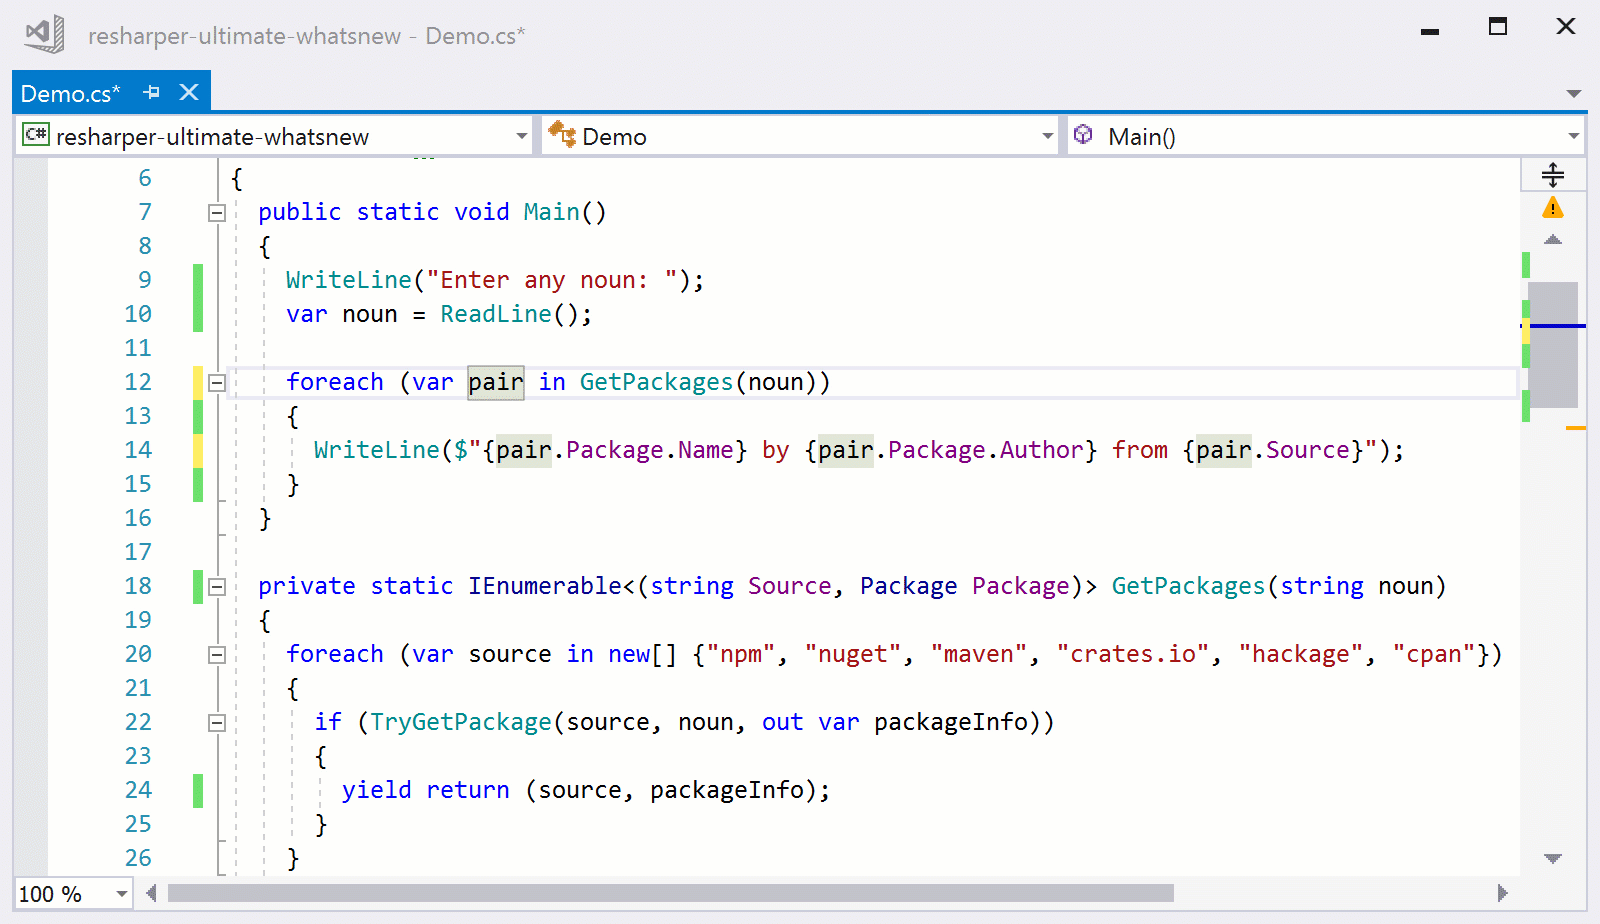
Task: Minimize the Visual Studio window
Action: click(1430, 30)
